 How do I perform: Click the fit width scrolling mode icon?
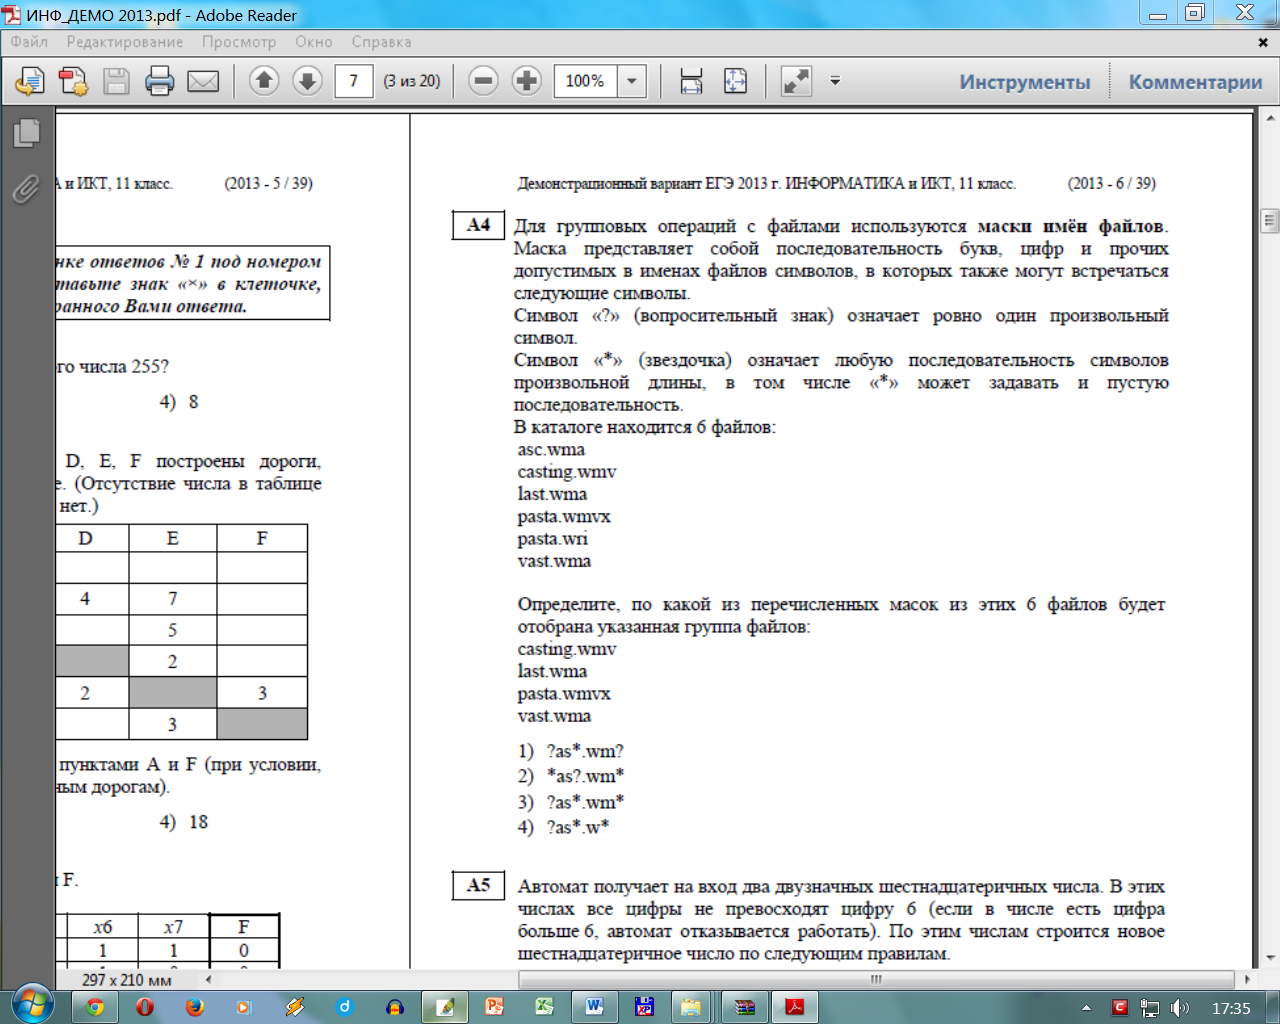pos(691,81)
